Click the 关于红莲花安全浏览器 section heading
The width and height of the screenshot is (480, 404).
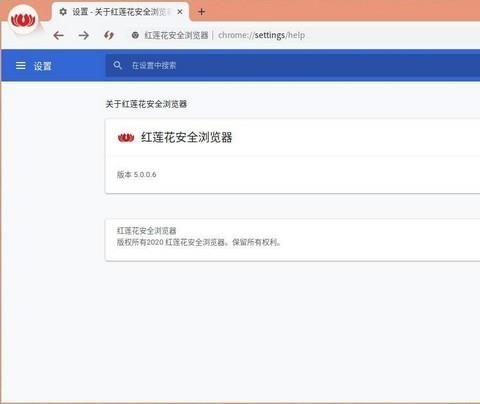tap(146, 104)
